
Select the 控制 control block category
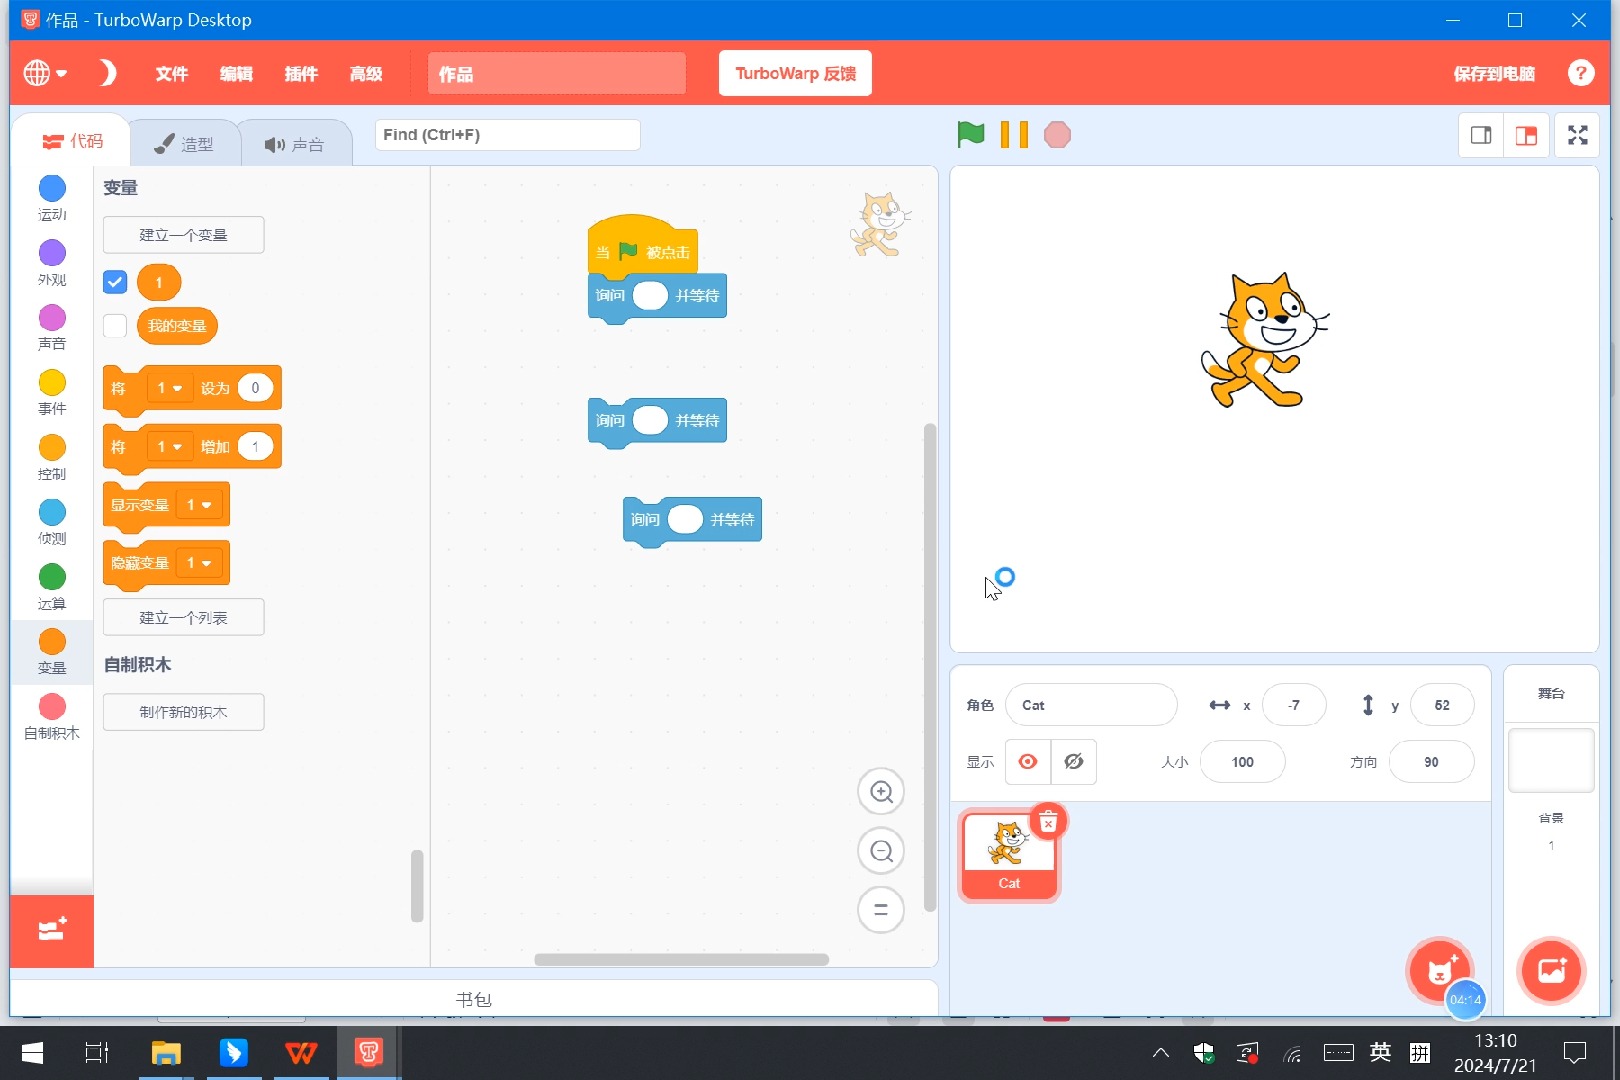tap(52, 458)
